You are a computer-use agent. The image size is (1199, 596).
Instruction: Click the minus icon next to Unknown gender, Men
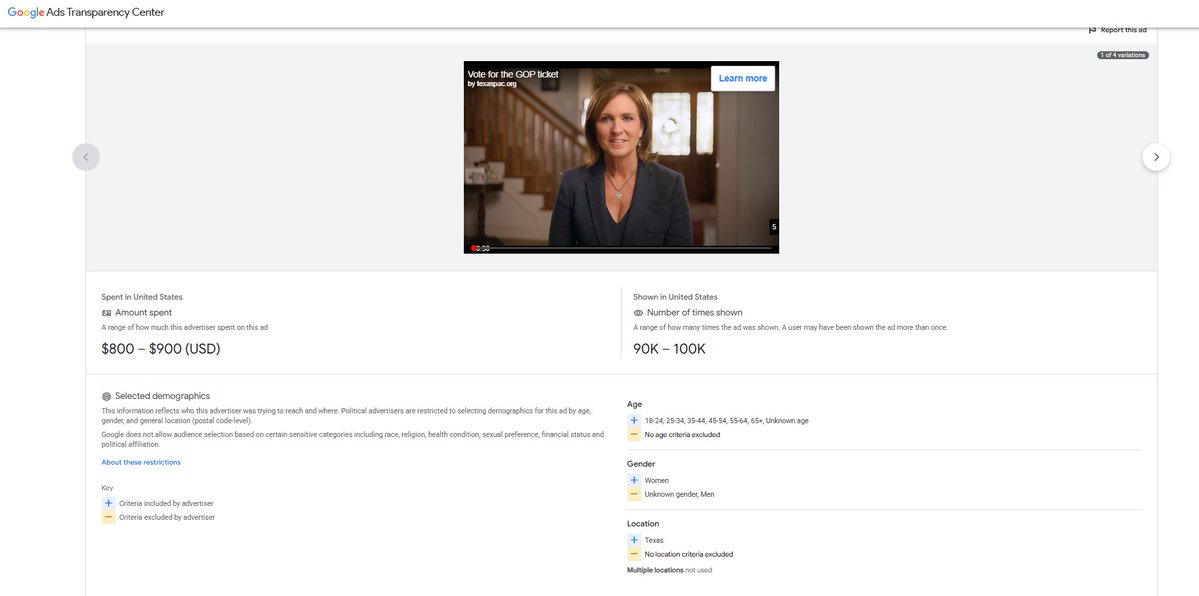point(634,494)
